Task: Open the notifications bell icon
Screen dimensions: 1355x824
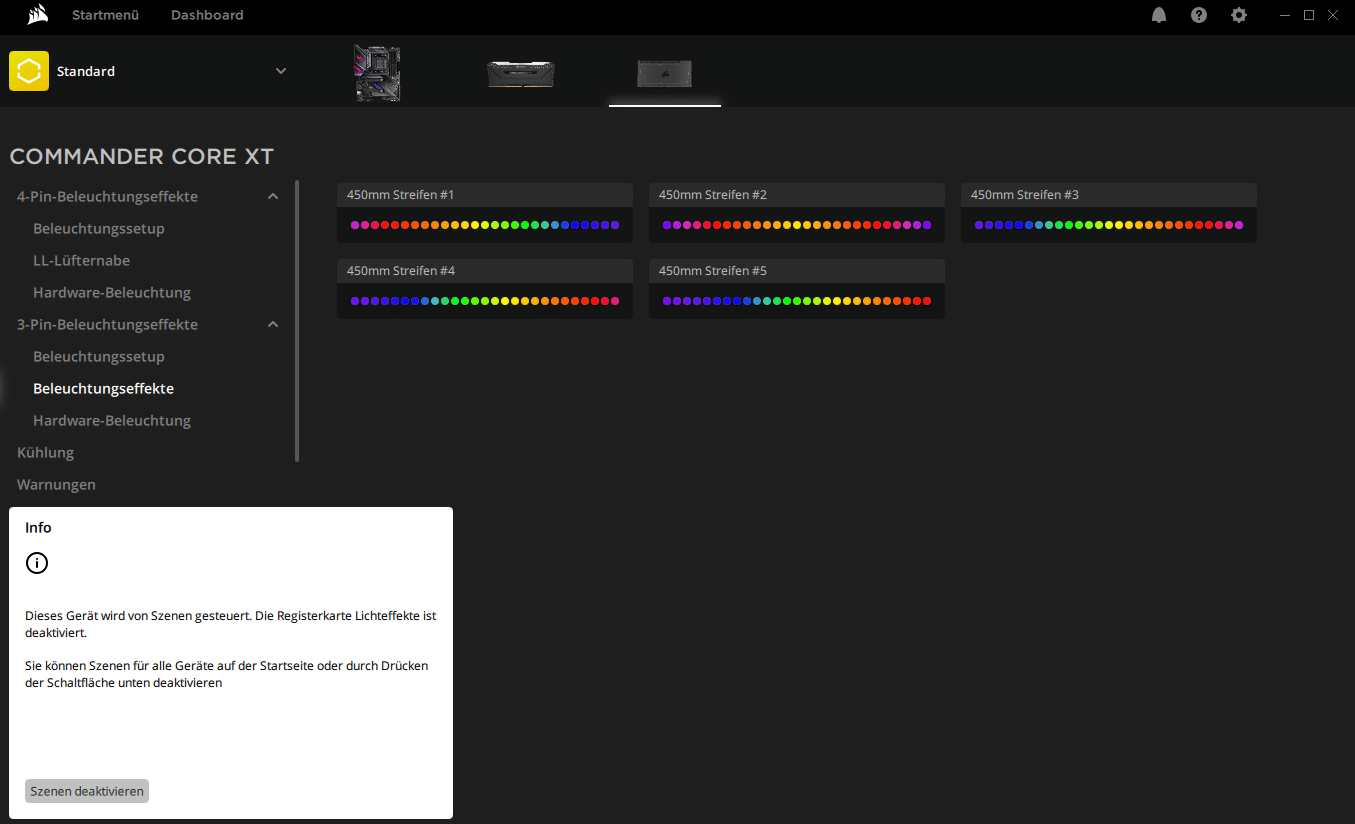Action: pos(1159,15)
